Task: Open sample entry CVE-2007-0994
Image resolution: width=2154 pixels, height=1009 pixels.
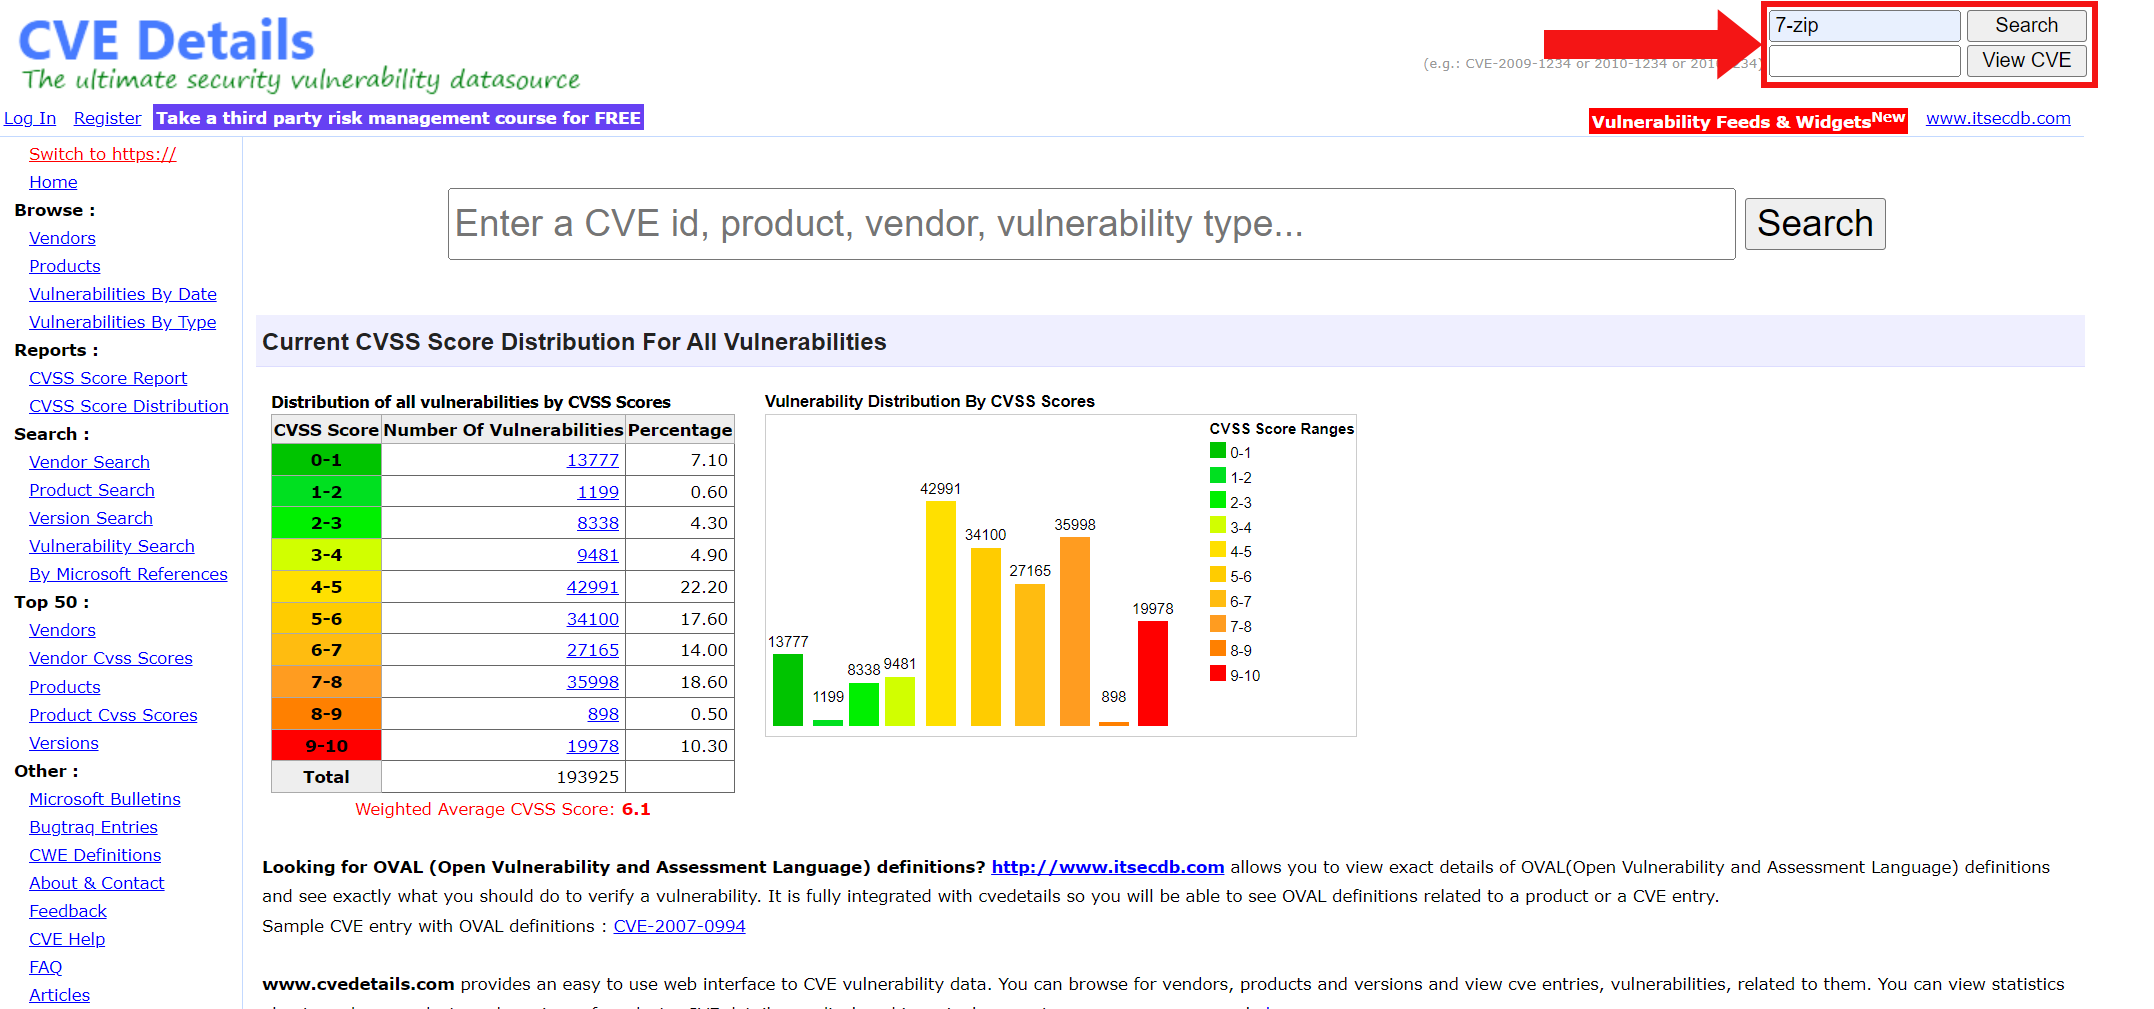Action: 679,926
